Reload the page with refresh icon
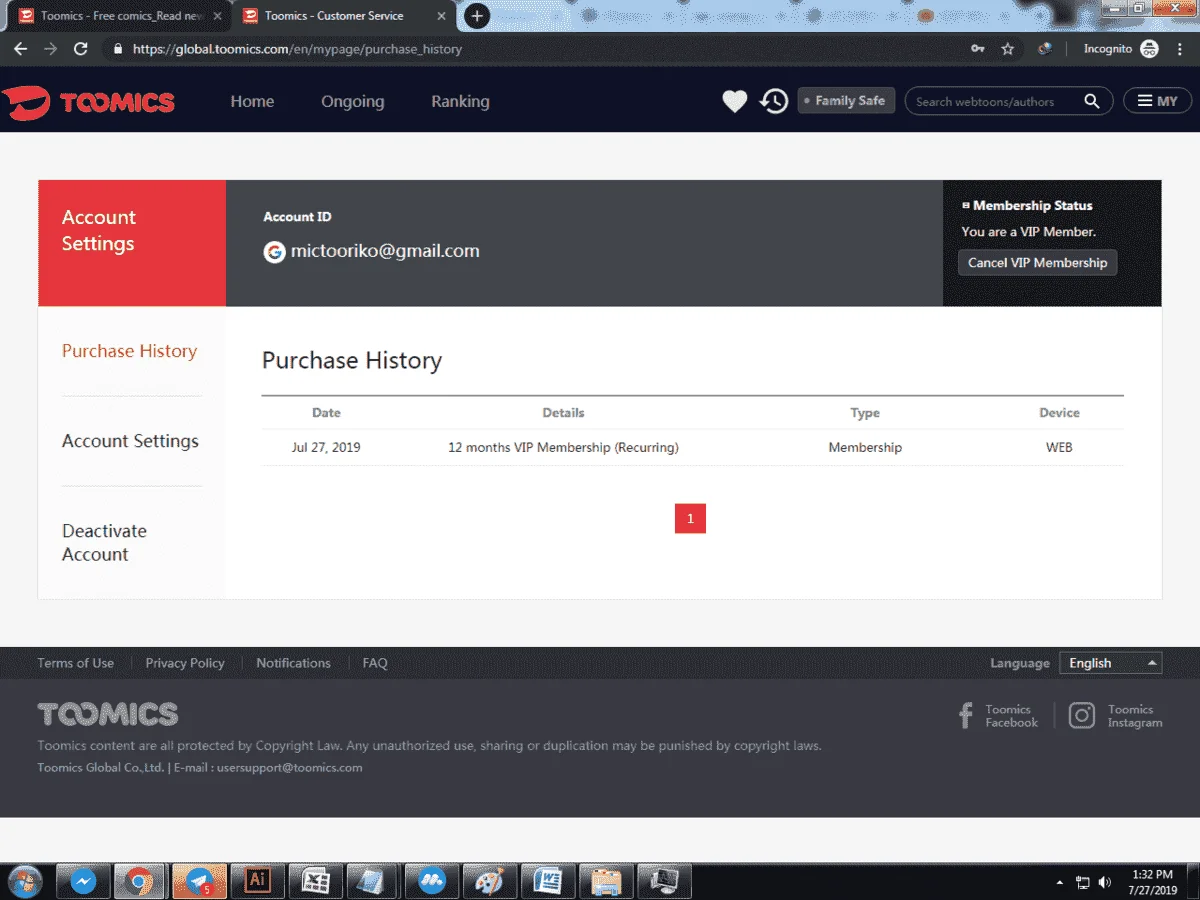1200x900 pixels. click(x=82, y=48)
